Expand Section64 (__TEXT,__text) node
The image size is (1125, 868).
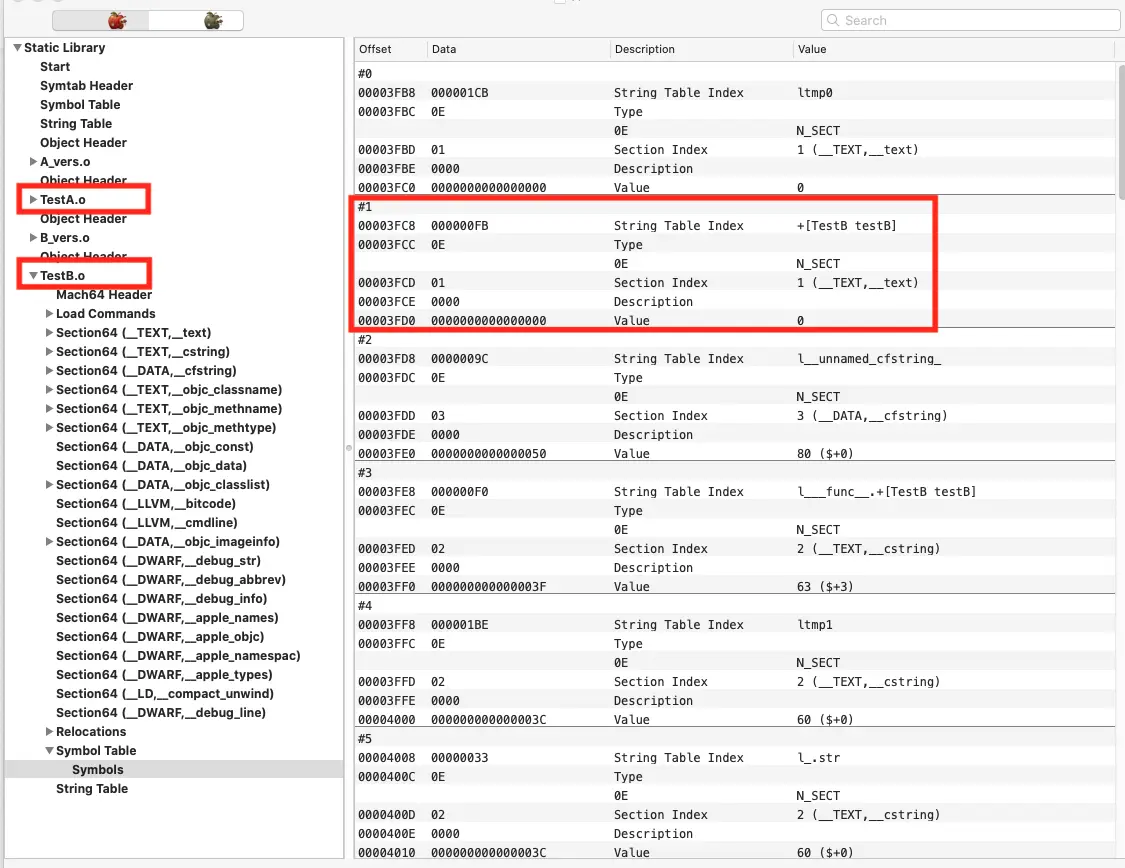pyautogui.click(x=50, y=333)
